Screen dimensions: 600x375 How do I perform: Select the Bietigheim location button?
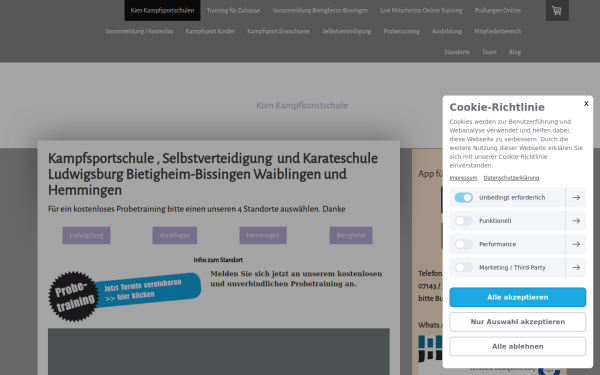(351, 235)
